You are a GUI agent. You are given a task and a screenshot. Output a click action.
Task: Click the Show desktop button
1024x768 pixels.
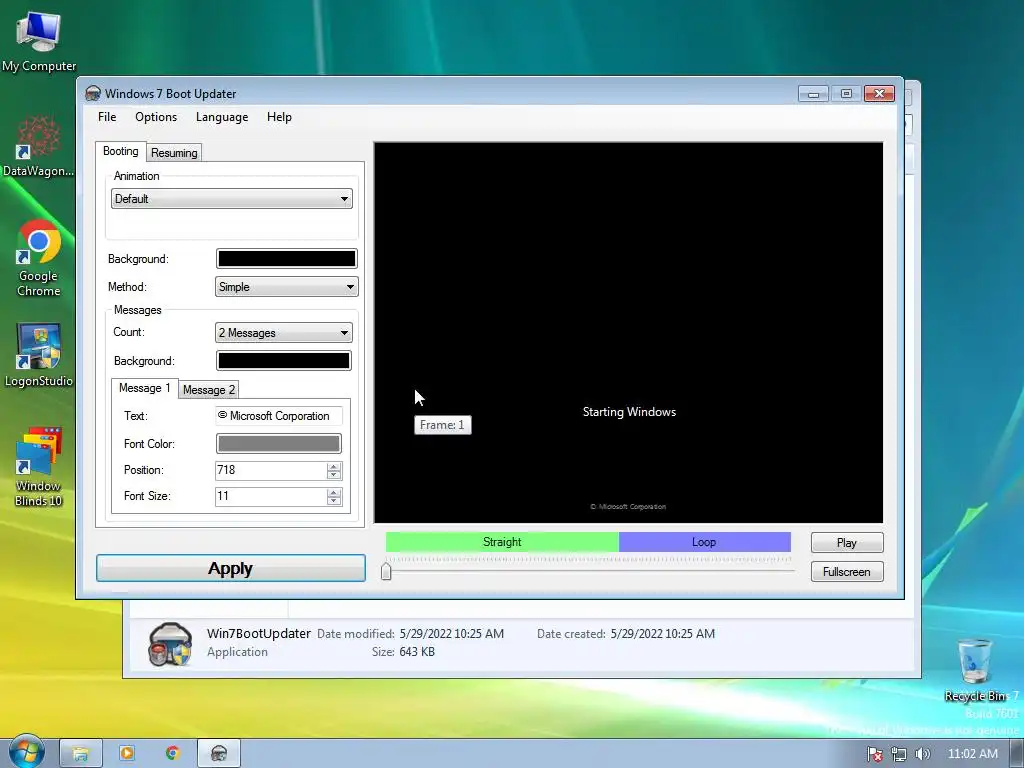point(1017,754)
